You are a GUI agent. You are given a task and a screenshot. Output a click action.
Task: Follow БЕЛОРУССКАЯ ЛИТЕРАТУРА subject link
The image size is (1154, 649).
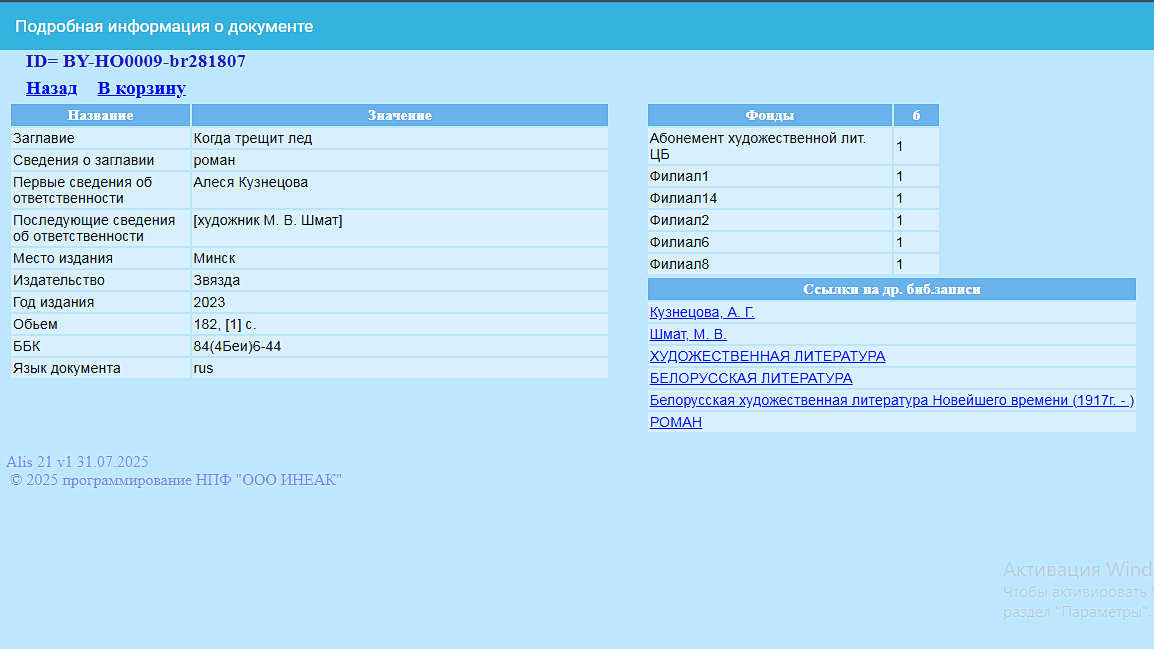point(751,378)
